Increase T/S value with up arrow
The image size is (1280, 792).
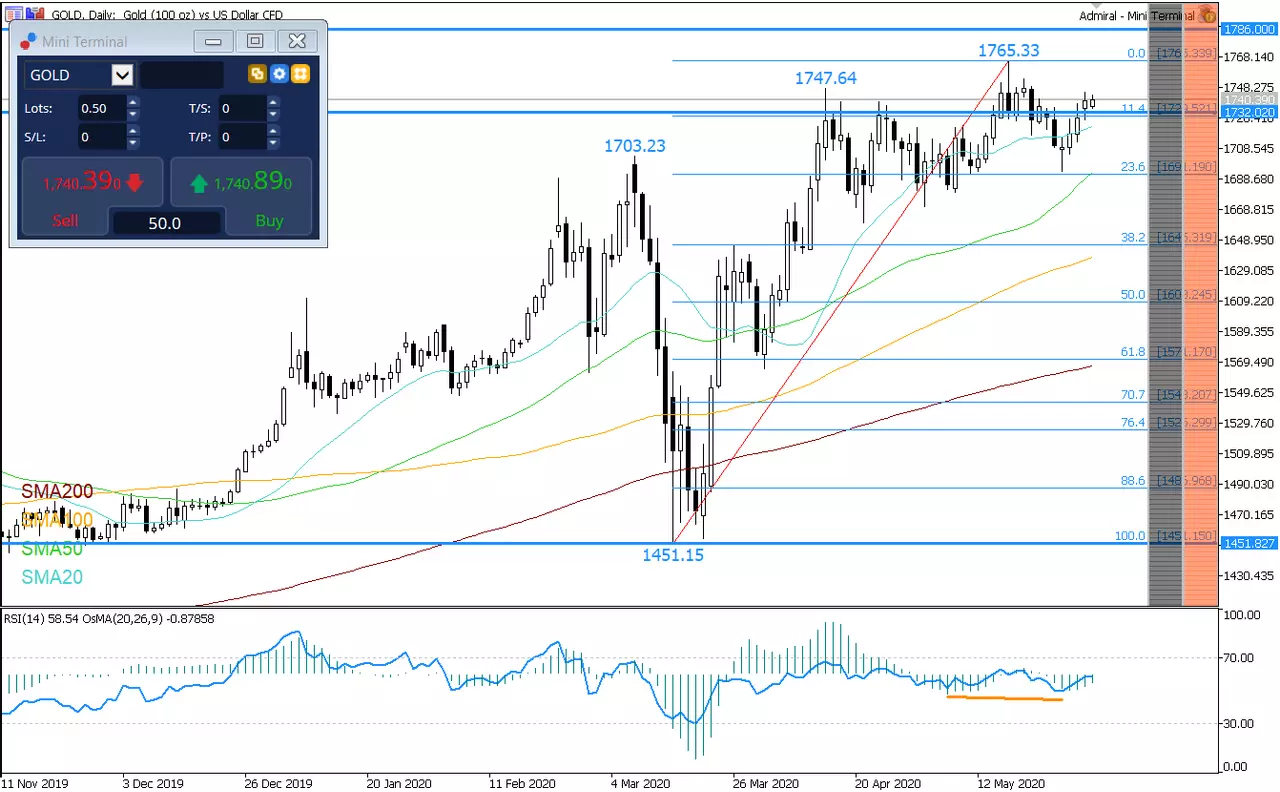pyautogui.click(x=273, y=102)
